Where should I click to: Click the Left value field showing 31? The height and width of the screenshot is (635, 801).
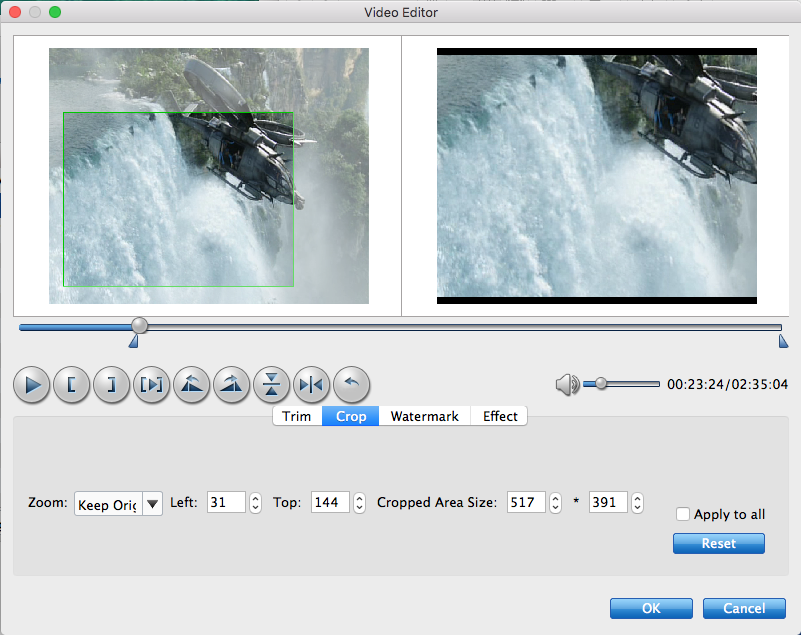(x=226, y=502)
